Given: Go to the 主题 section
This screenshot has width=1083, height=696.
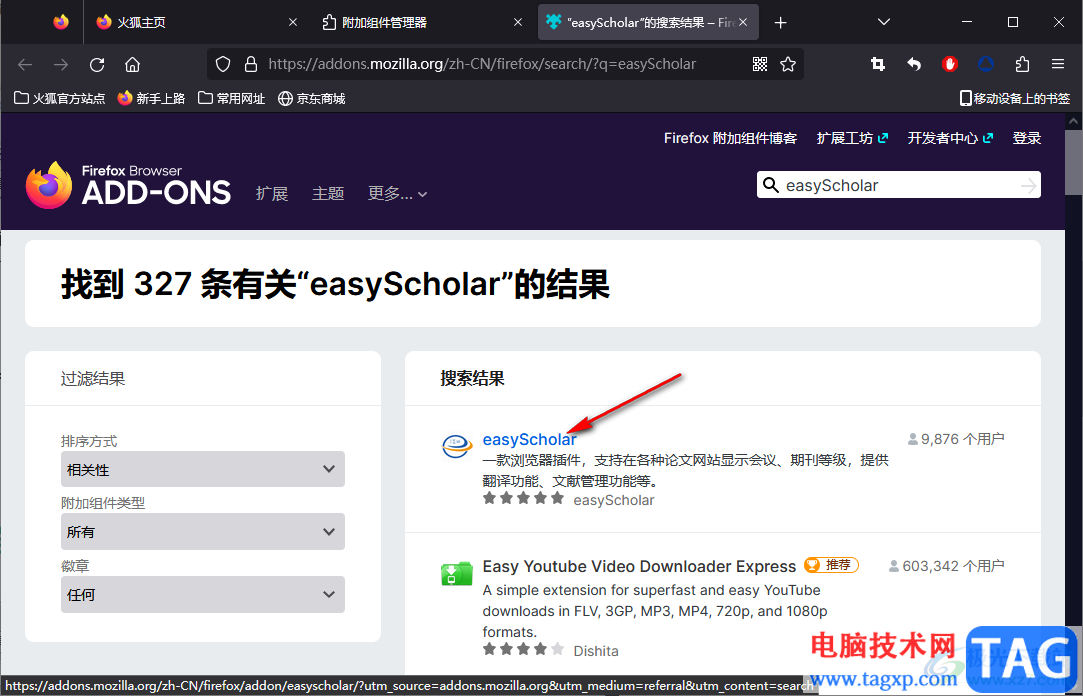Looking at the screenshot, I should 328,193.
